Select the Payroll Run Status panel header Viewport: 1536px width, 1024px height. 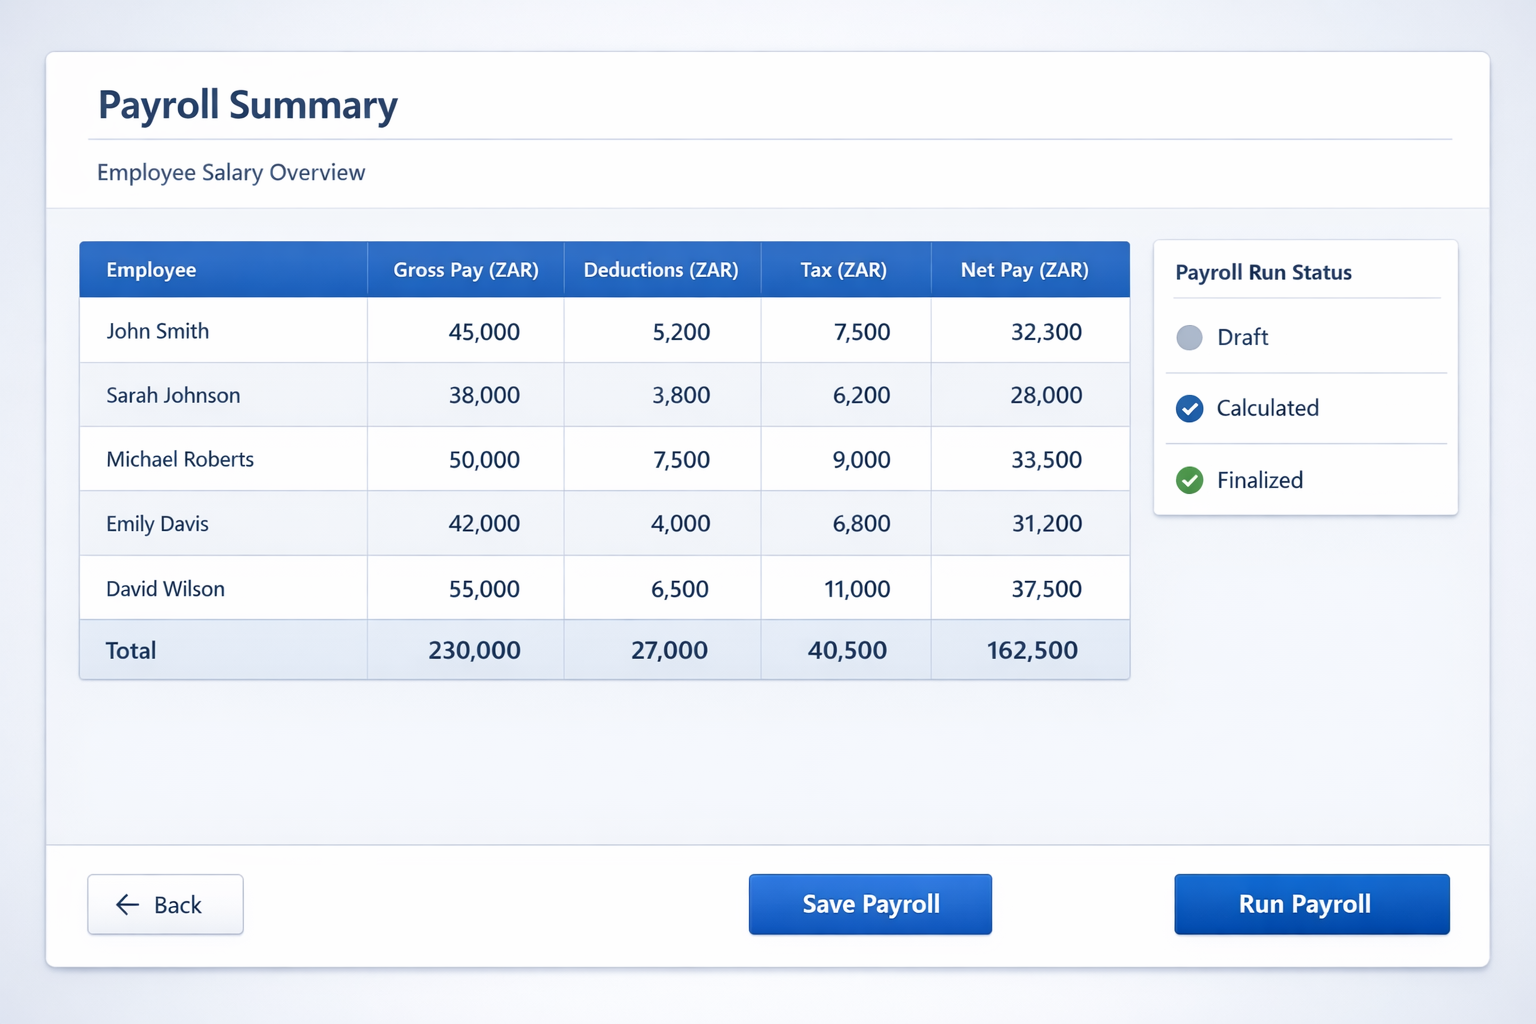click(1263, 272)
